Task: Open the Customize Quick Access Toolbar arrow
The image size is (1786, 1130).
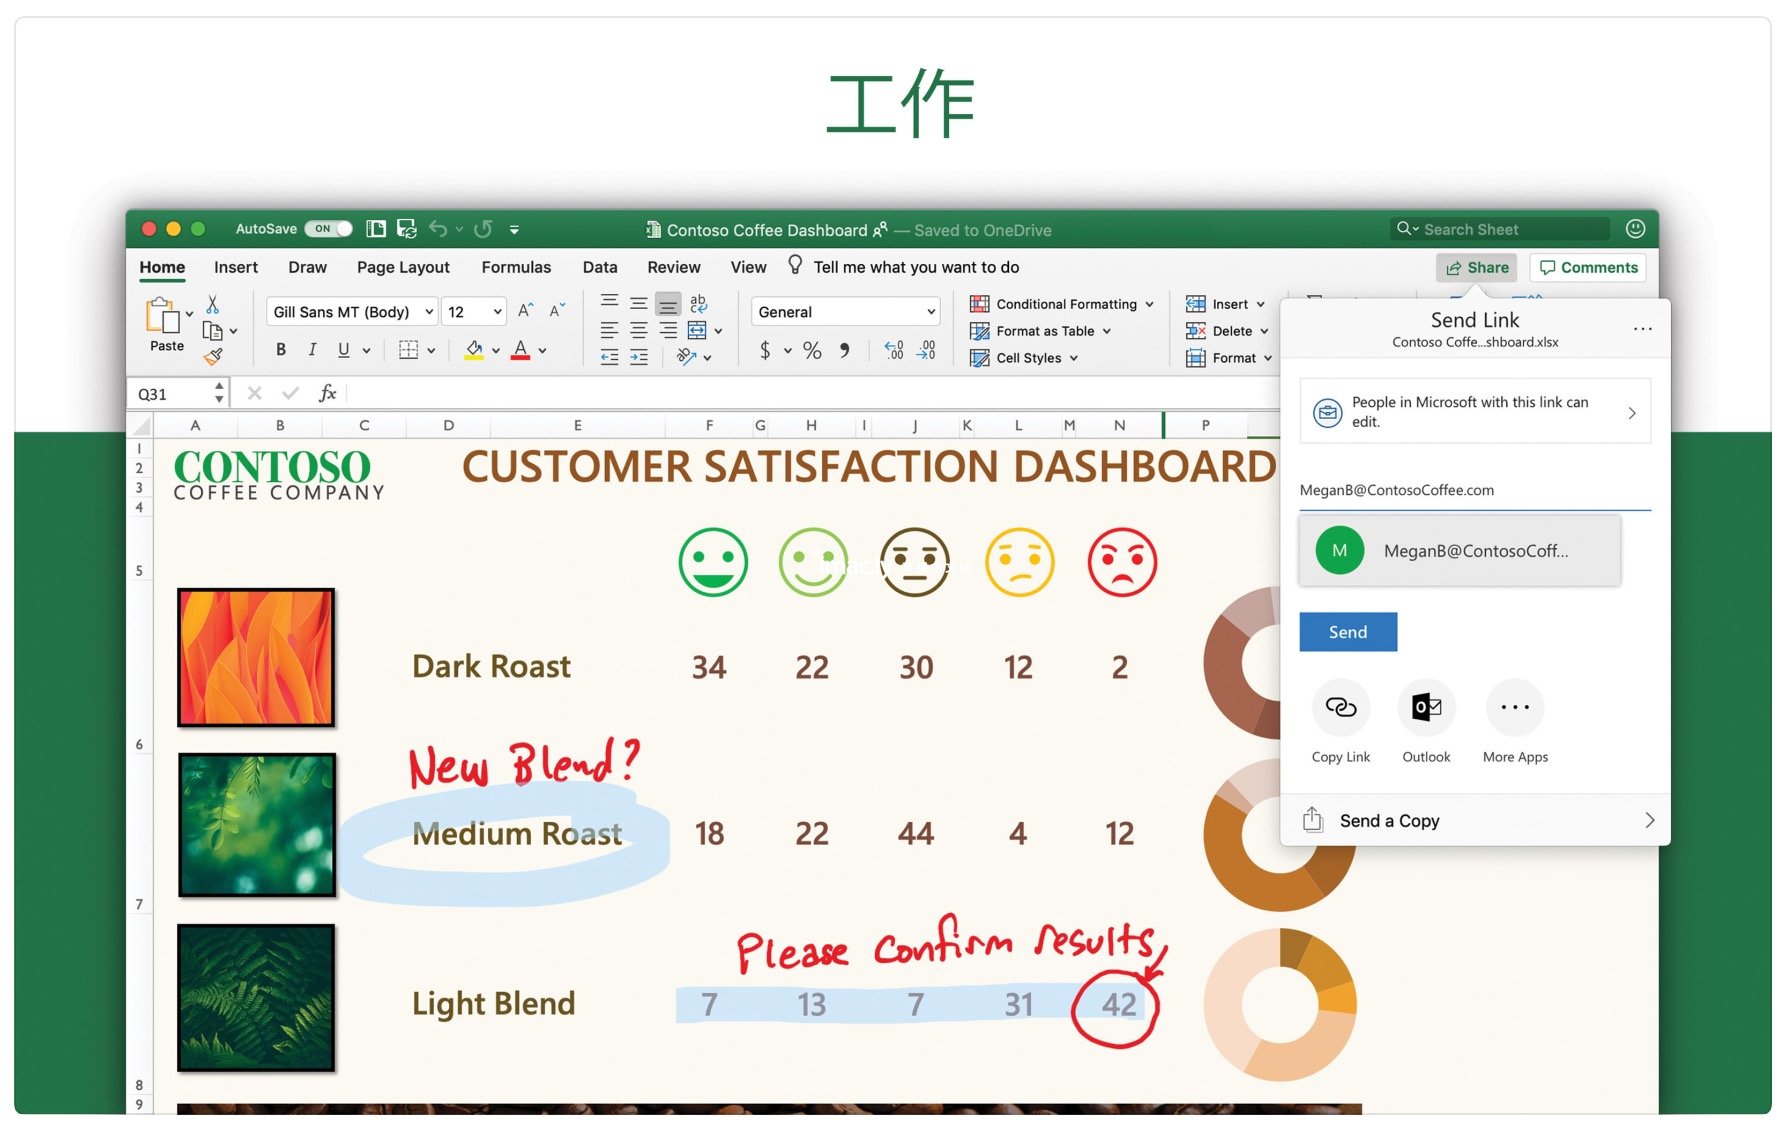Action: coord(514,230)
